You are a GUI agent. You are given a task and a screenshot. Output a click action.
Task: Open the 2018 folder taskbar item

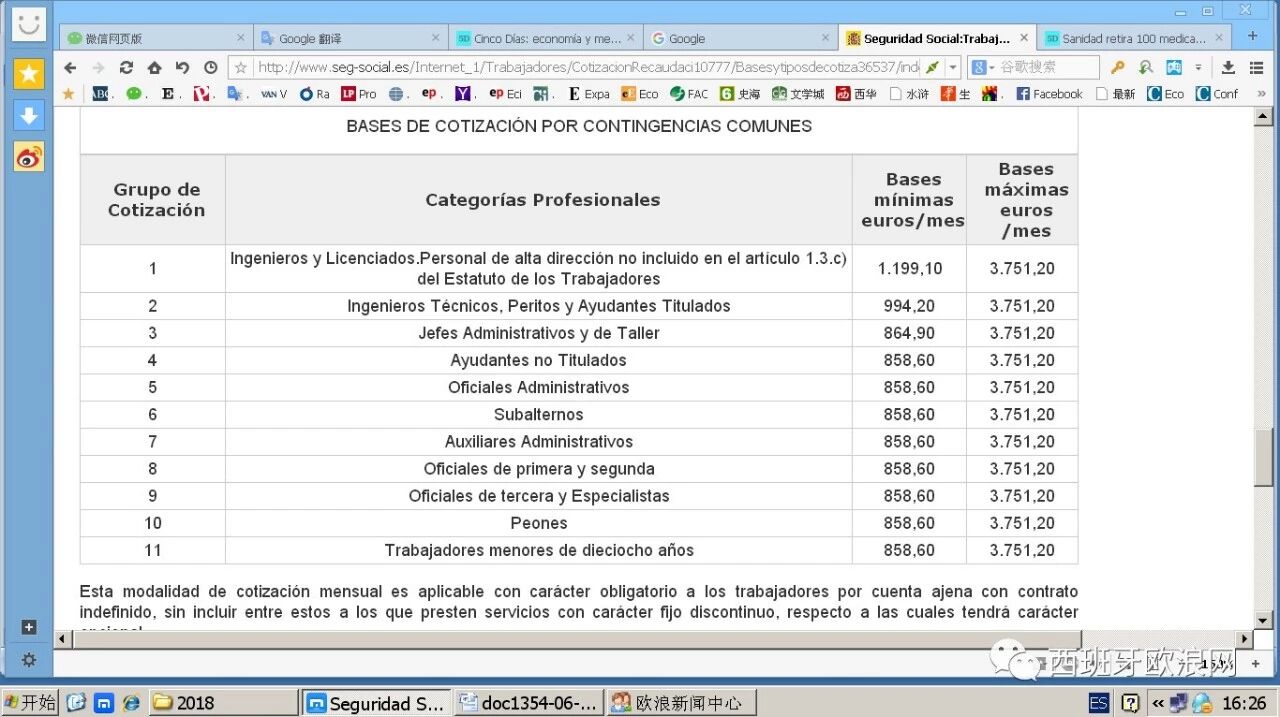tap(223, 703)
